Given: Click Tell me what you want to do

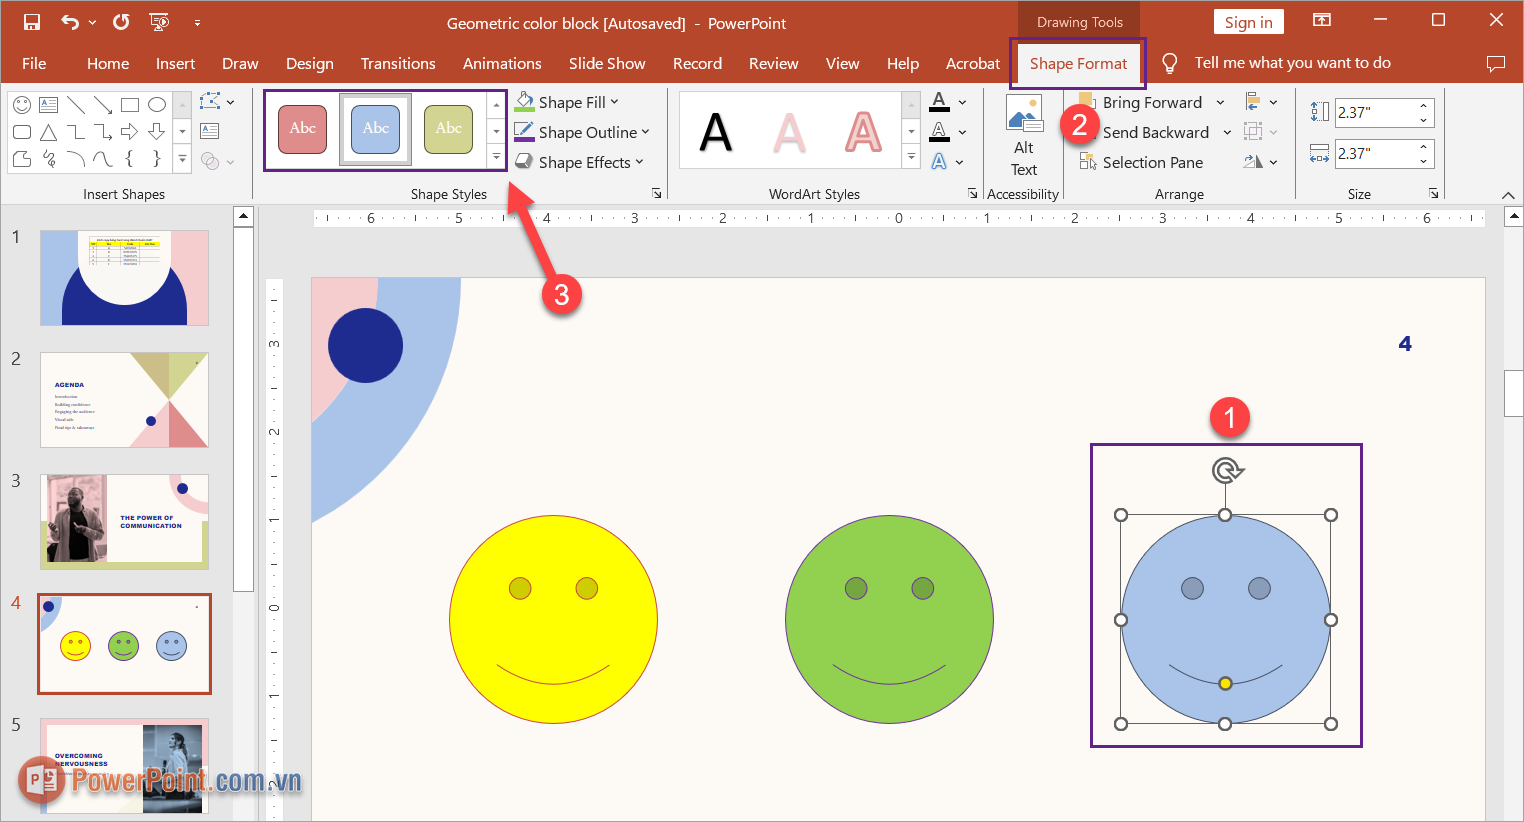Looking at the screenshot, I should click(x=1292, y=63).
